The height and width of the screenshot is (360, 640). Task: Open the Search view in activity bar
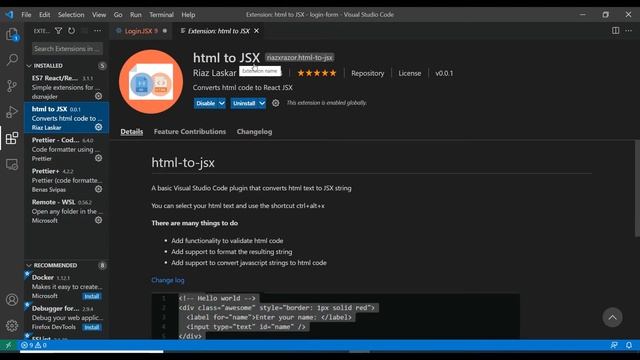coord(12,60)
